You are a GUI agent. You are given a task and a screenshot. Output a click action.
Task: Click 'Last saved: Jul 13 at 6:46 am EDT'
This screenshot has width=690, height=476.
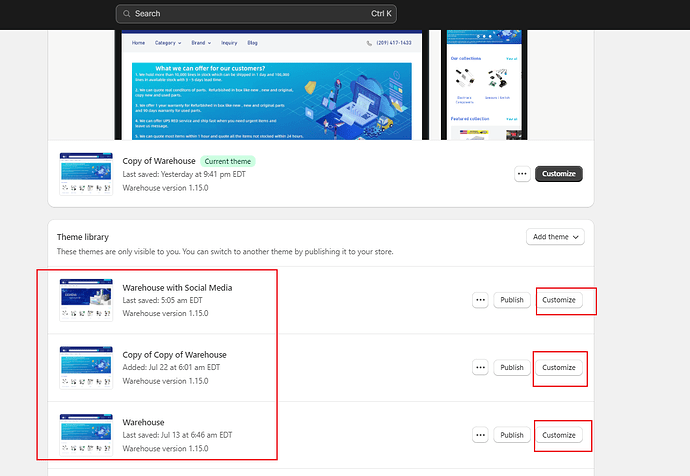[x=177, y=435]
